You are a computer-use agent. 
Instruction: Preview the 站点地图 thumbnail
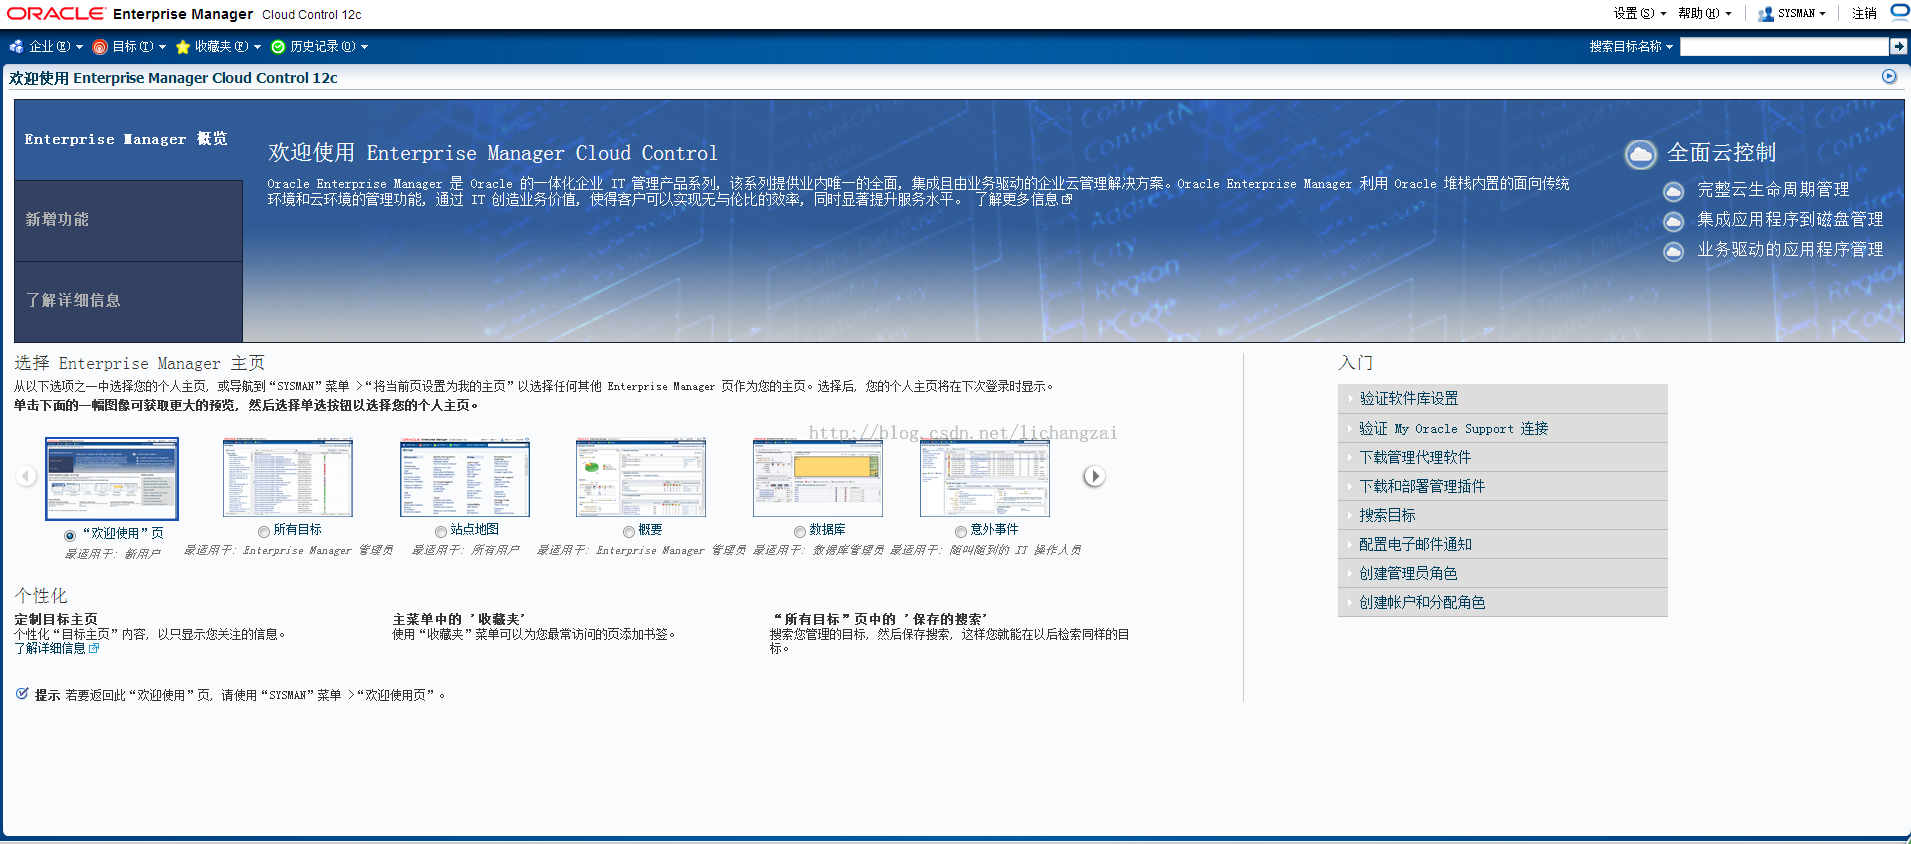pyautogui.click(x=465, y=478)
